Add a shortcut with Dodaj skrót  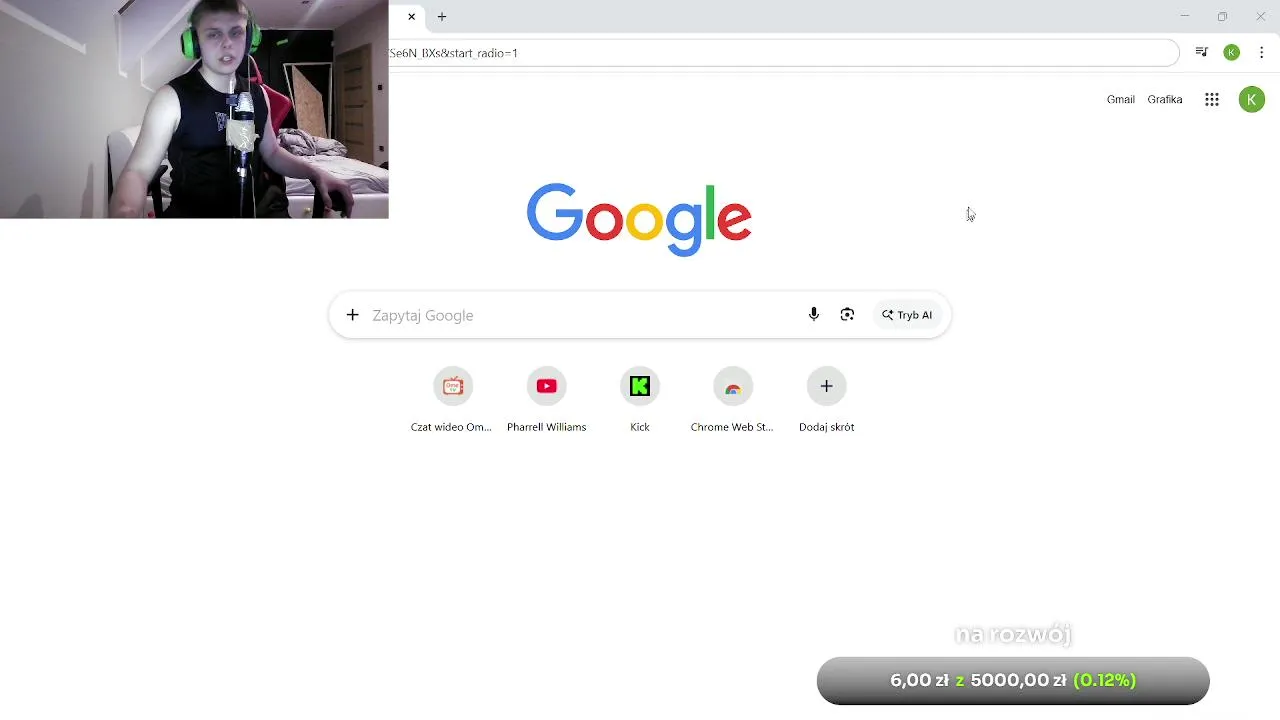tap(826, 386)
